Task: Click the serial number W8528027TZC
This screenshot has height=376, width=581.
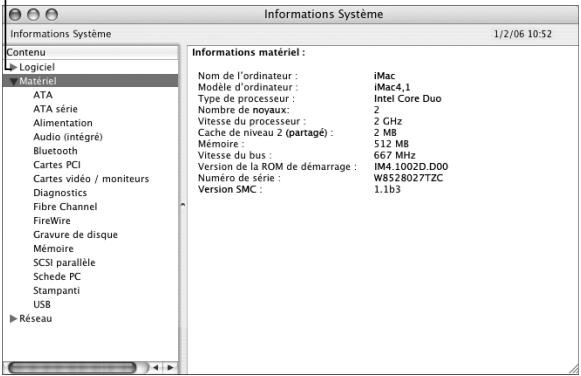Action: coord(408,178)
